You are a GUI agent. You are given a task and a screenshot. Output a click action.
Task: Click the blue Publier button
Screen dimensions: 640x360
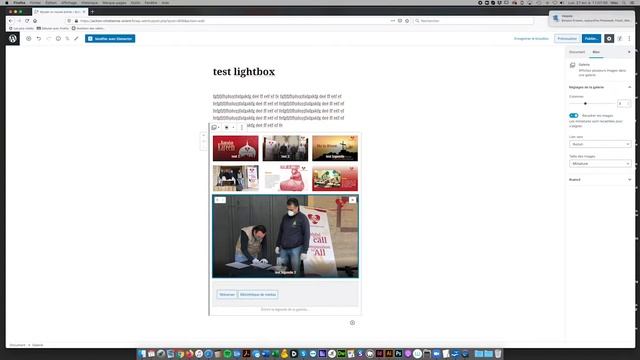(591, 38)
